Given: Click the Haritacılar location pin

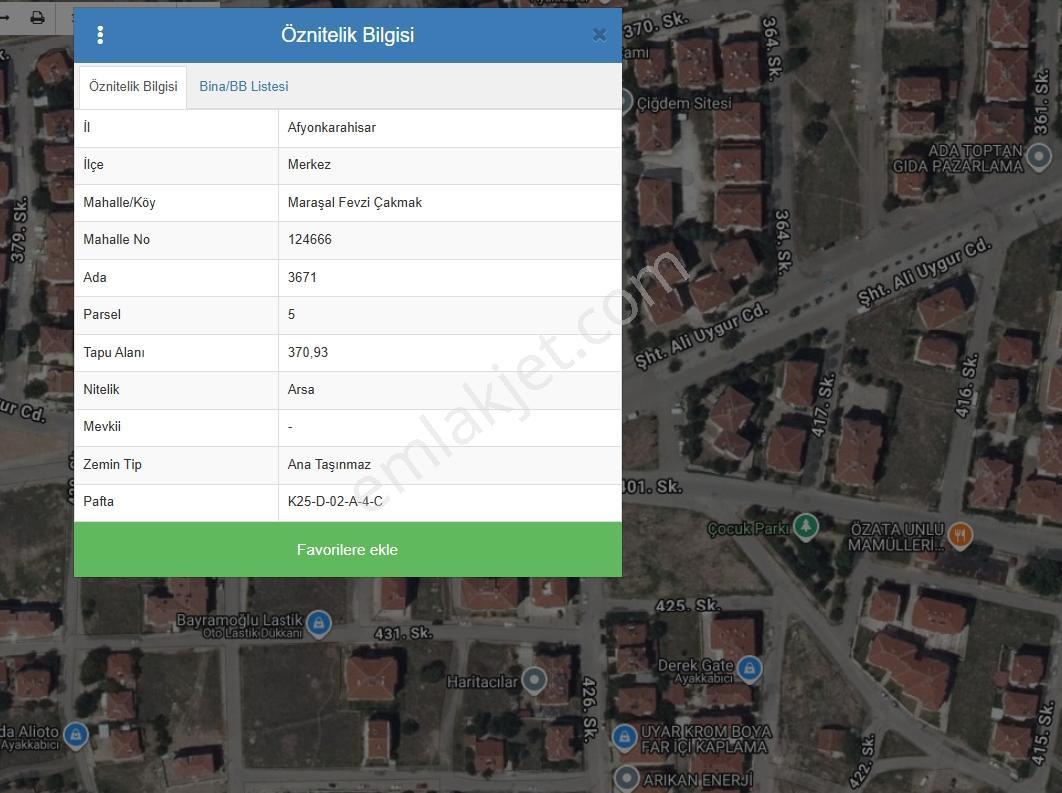Looking at the screenshot, I should click(x=534, y=680).
